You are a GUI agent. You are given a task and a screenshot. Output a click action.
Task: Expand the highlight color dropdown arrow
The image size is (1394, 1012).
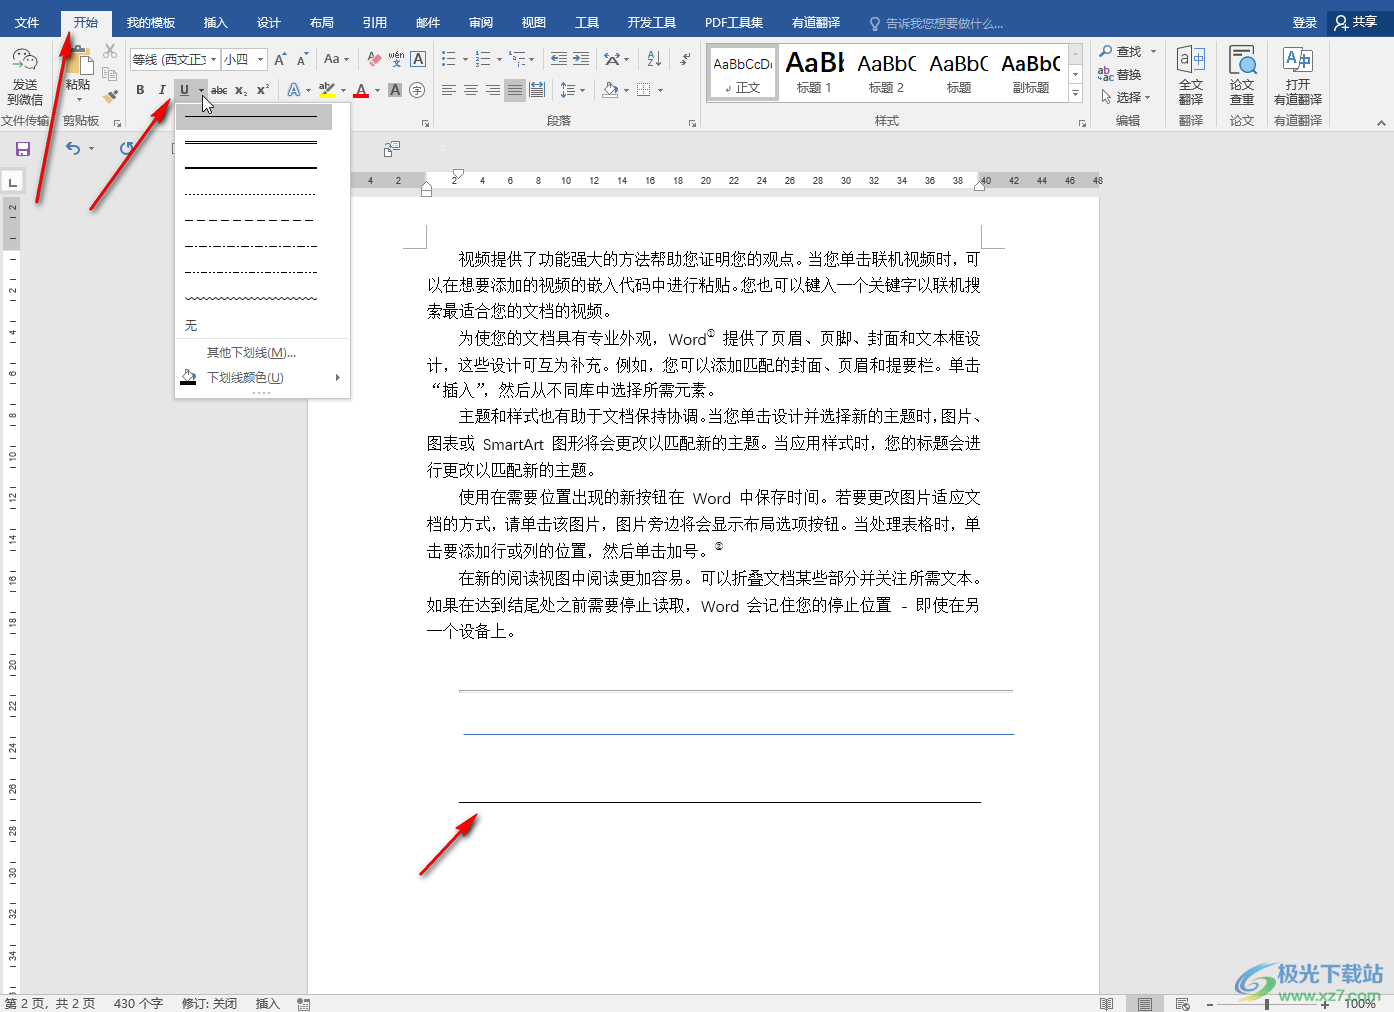pyautogui.click(x=343, y=91)
